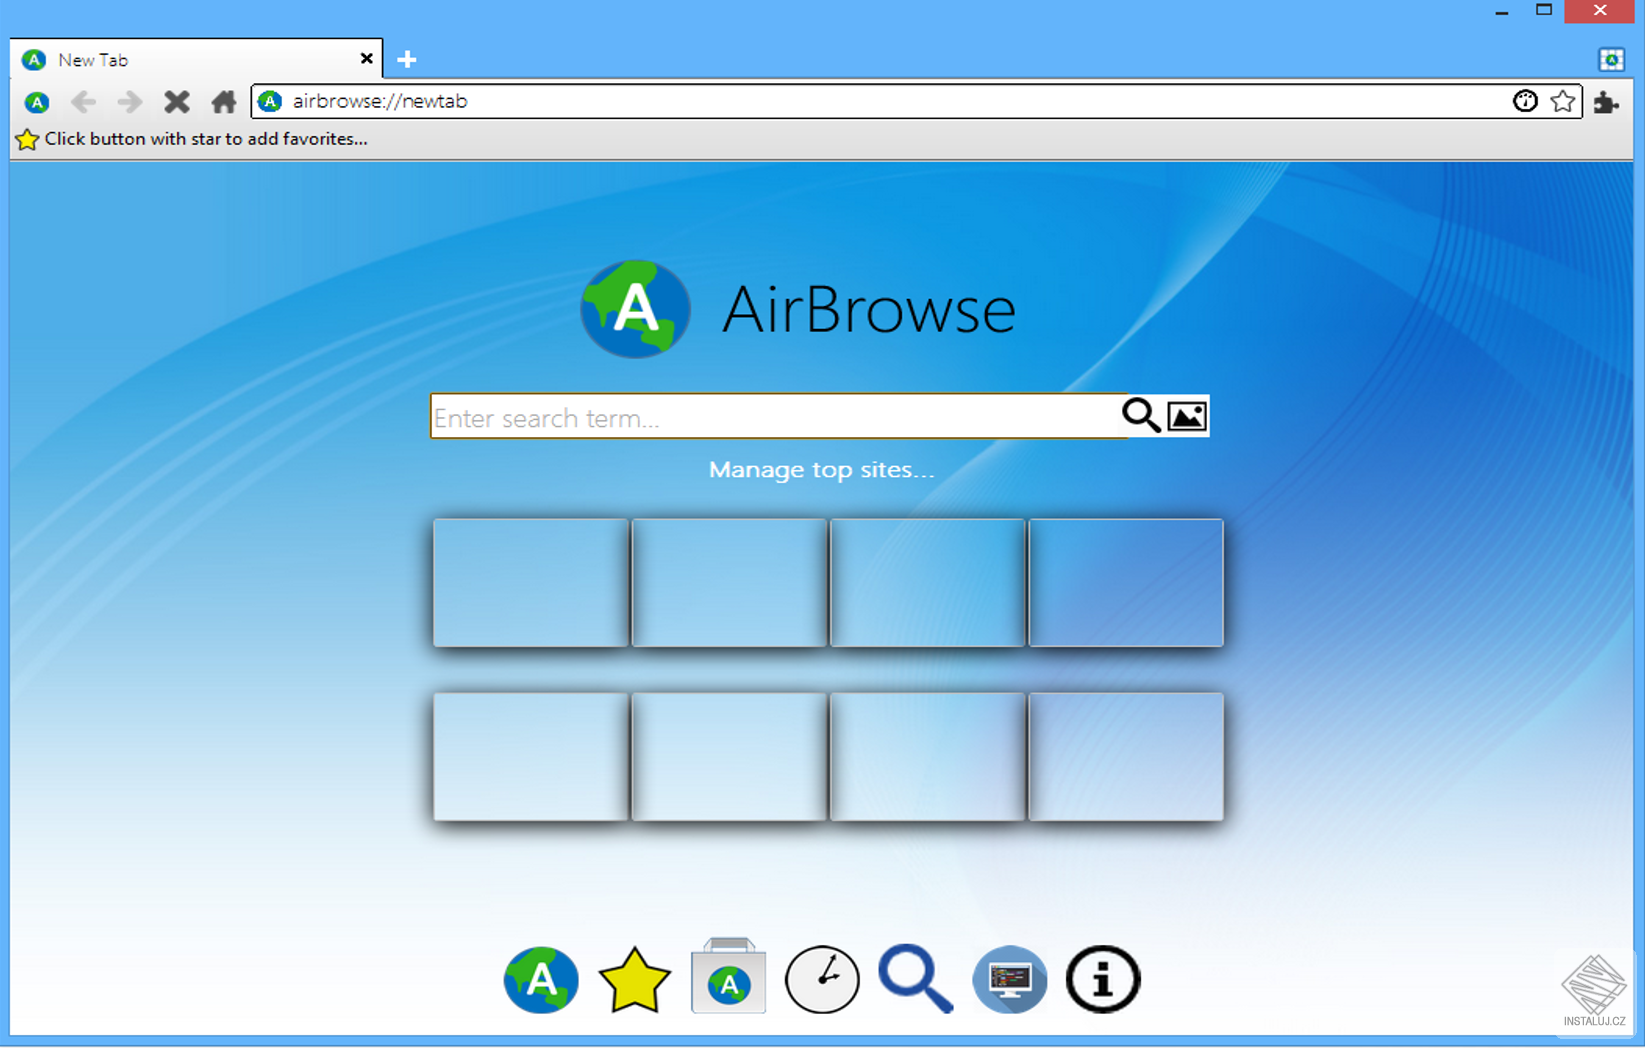Viewport: 1645px width, 1048px height.
Task: Close the New Tab tab
Action: point(366,59)
